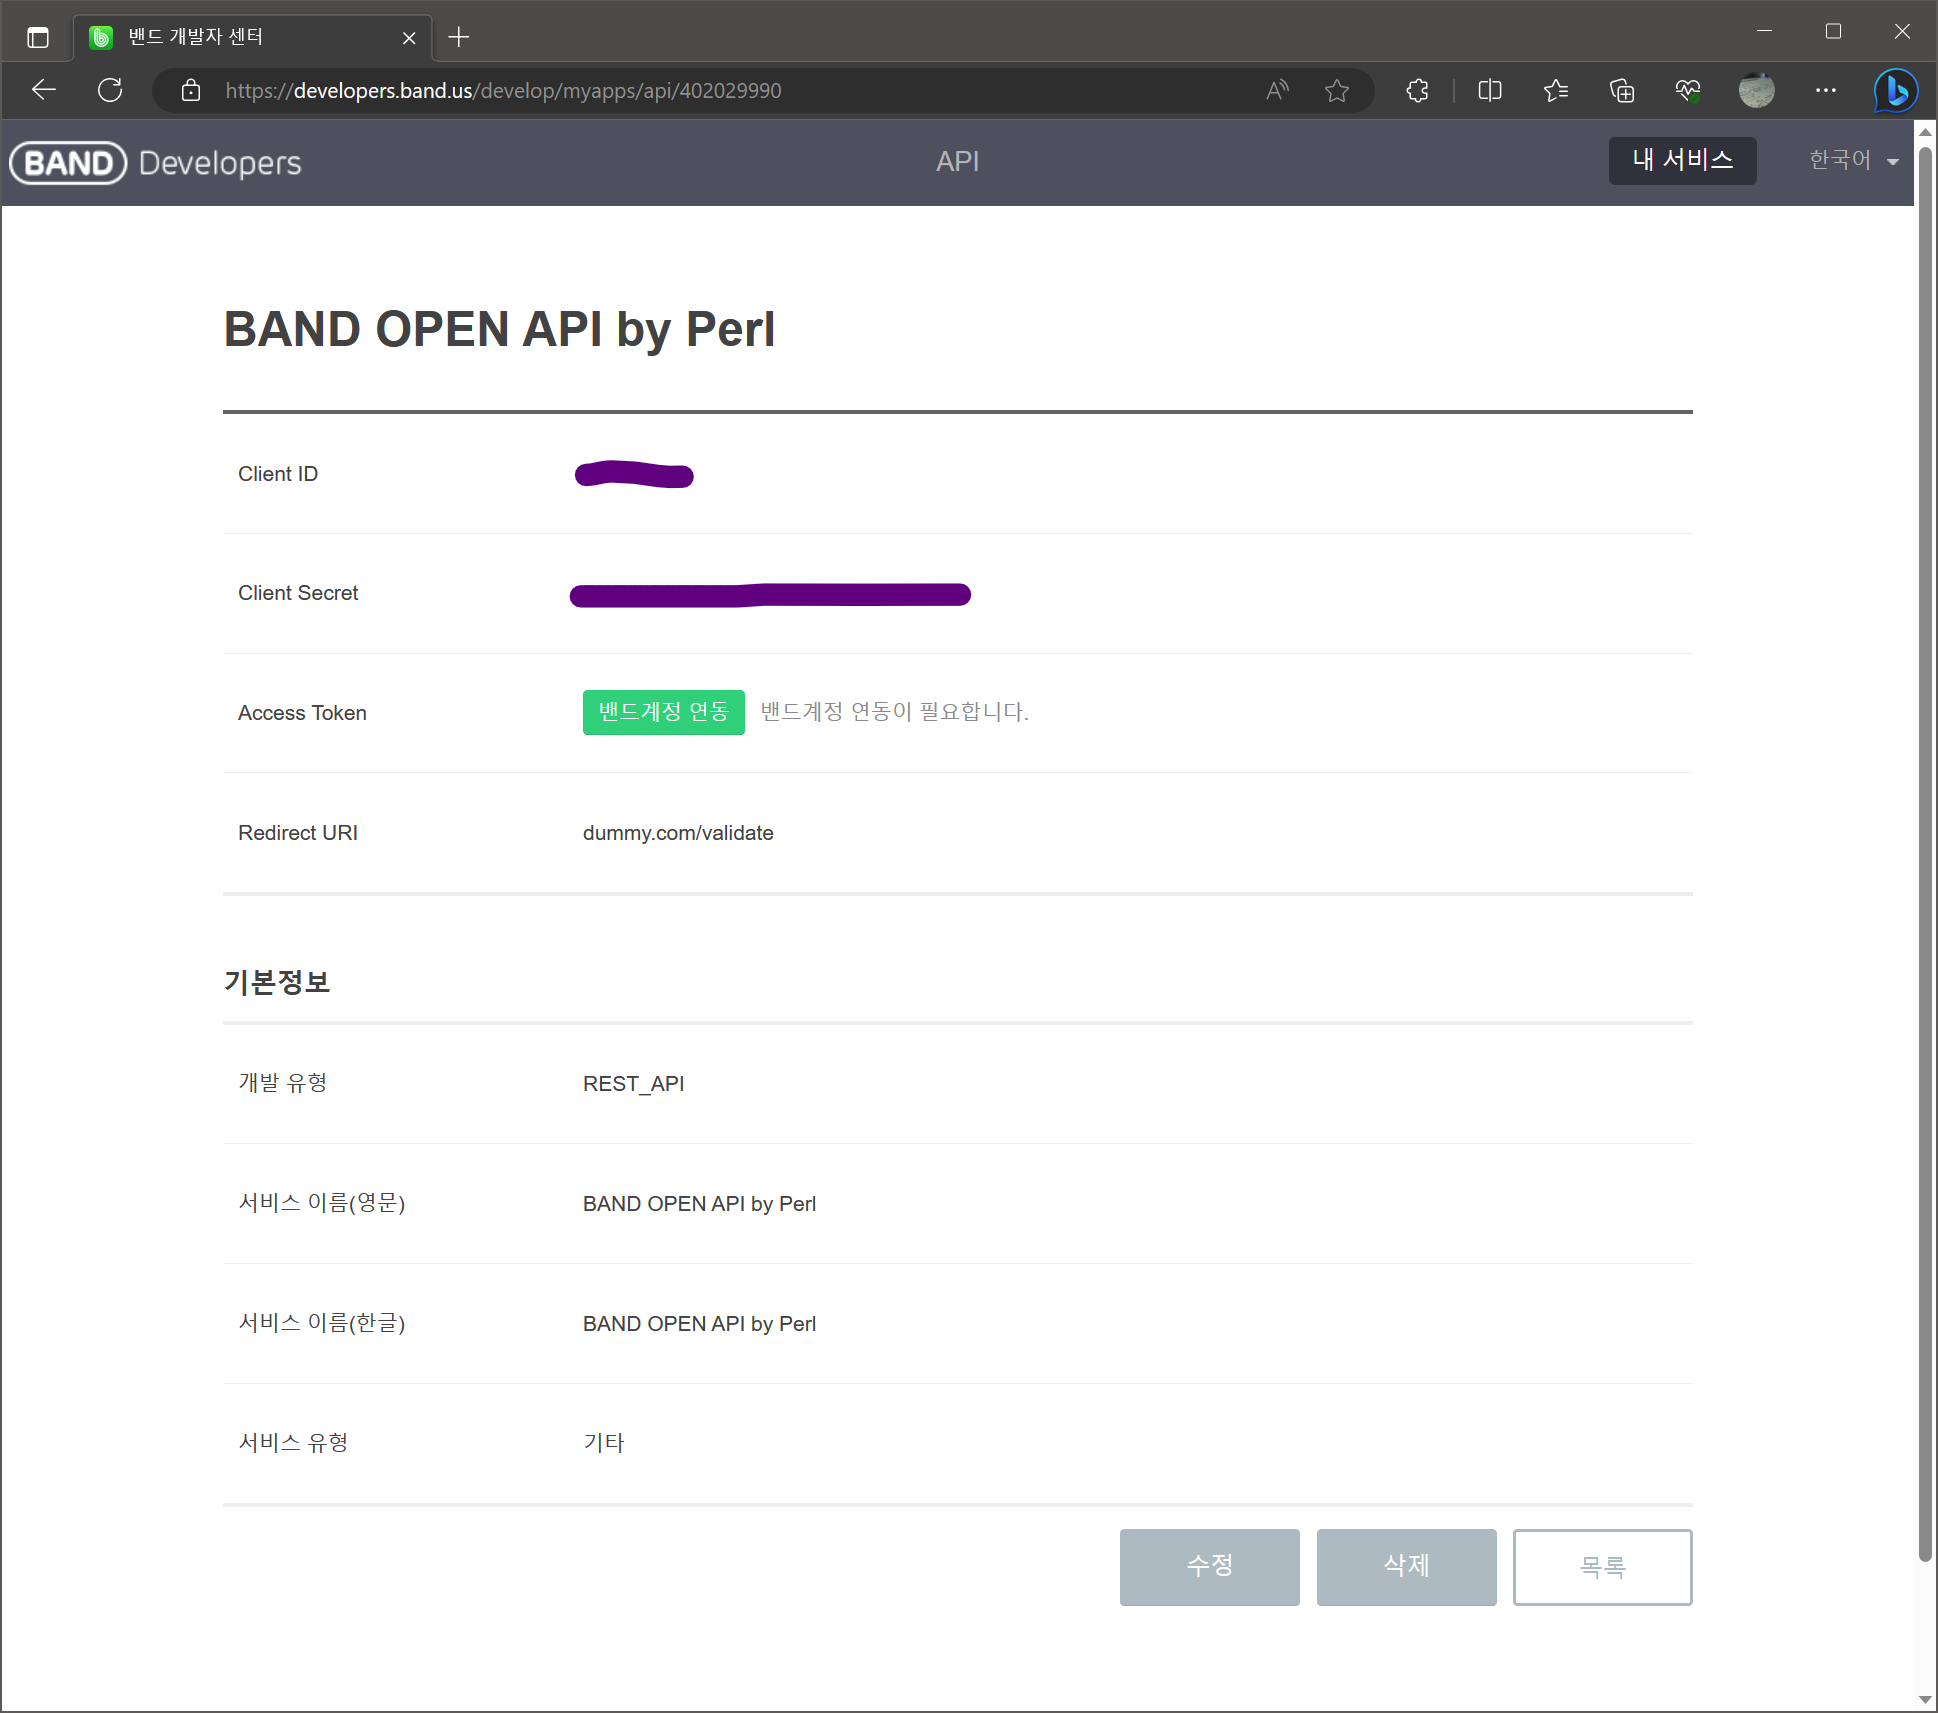Open the Collections icon
The width and height of the screenshot is (1938, 1713).
1622,91
